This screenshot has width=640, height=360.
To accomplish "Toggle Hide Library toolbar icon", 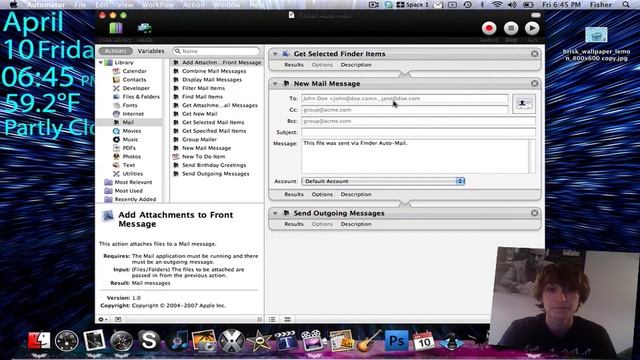I will coord(116,28).
